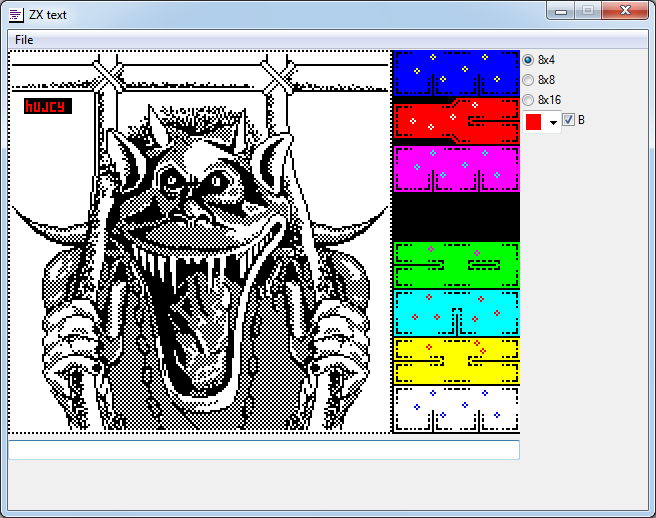Click the yellow tile panel
This screenshot has height=518, width=656.
(456, 361)
